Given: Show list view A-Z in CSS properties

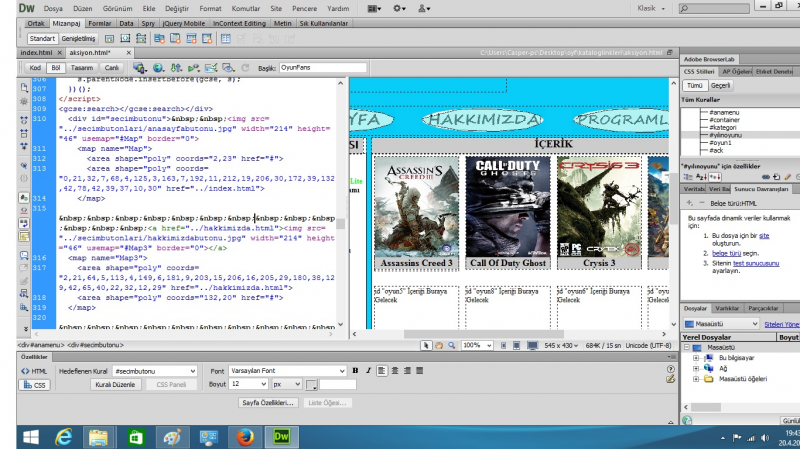Looking at the screenshot, I should (701, 177).
